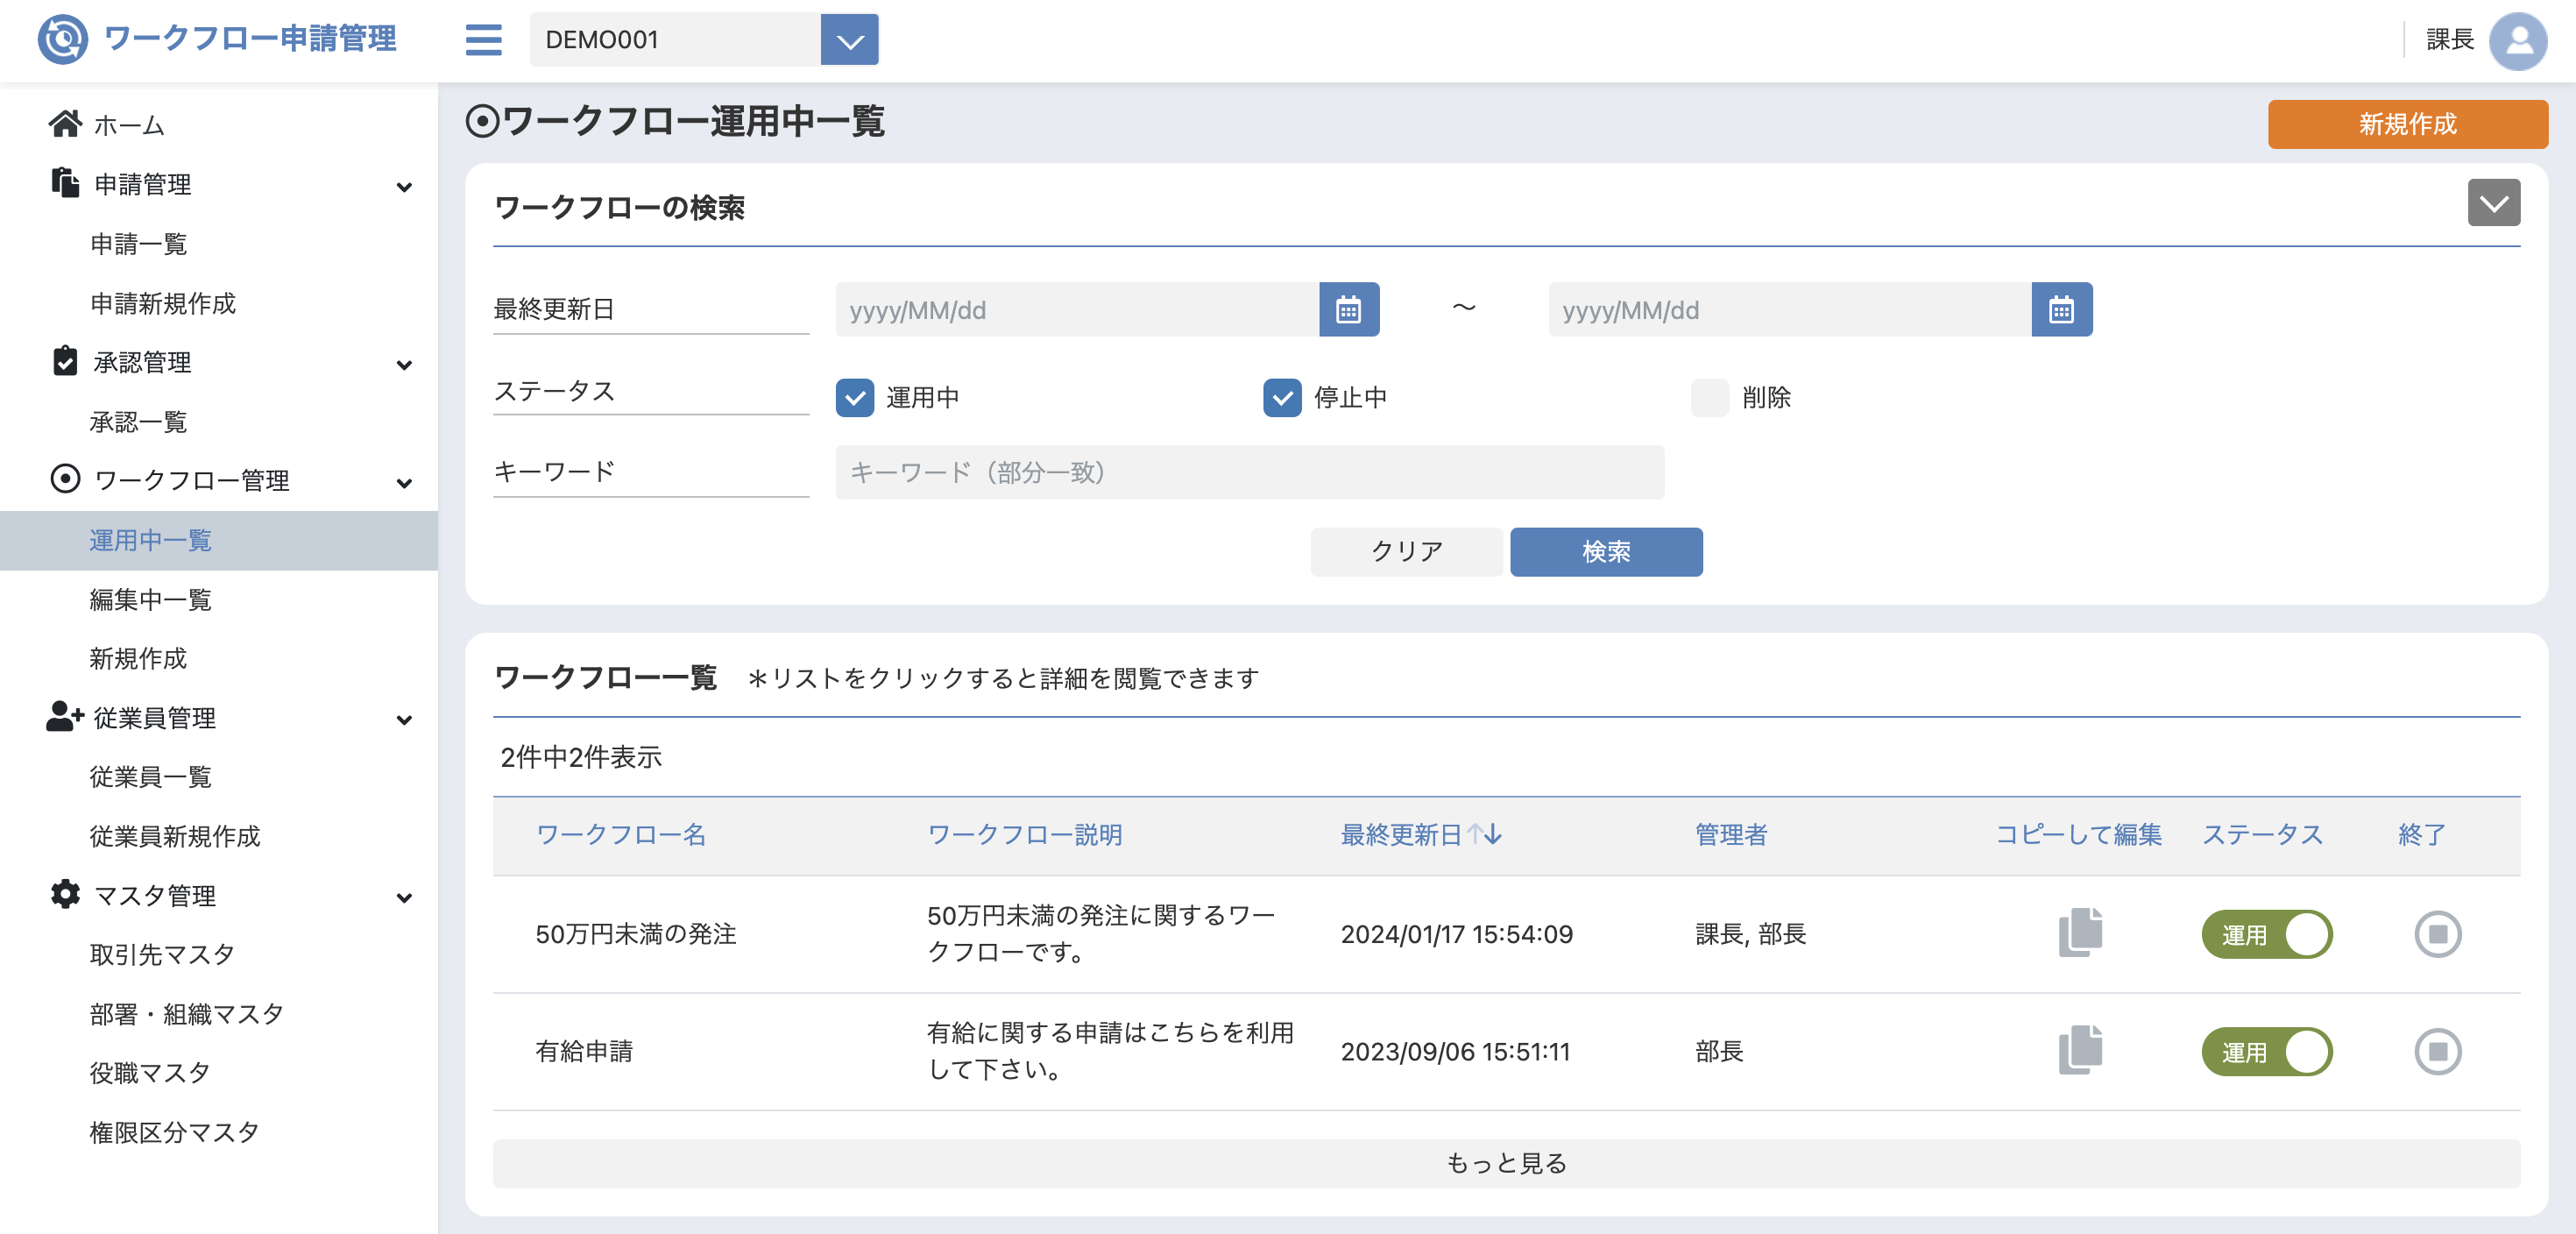Copy and edit 50万円未満の発注 workflow

2080,933
